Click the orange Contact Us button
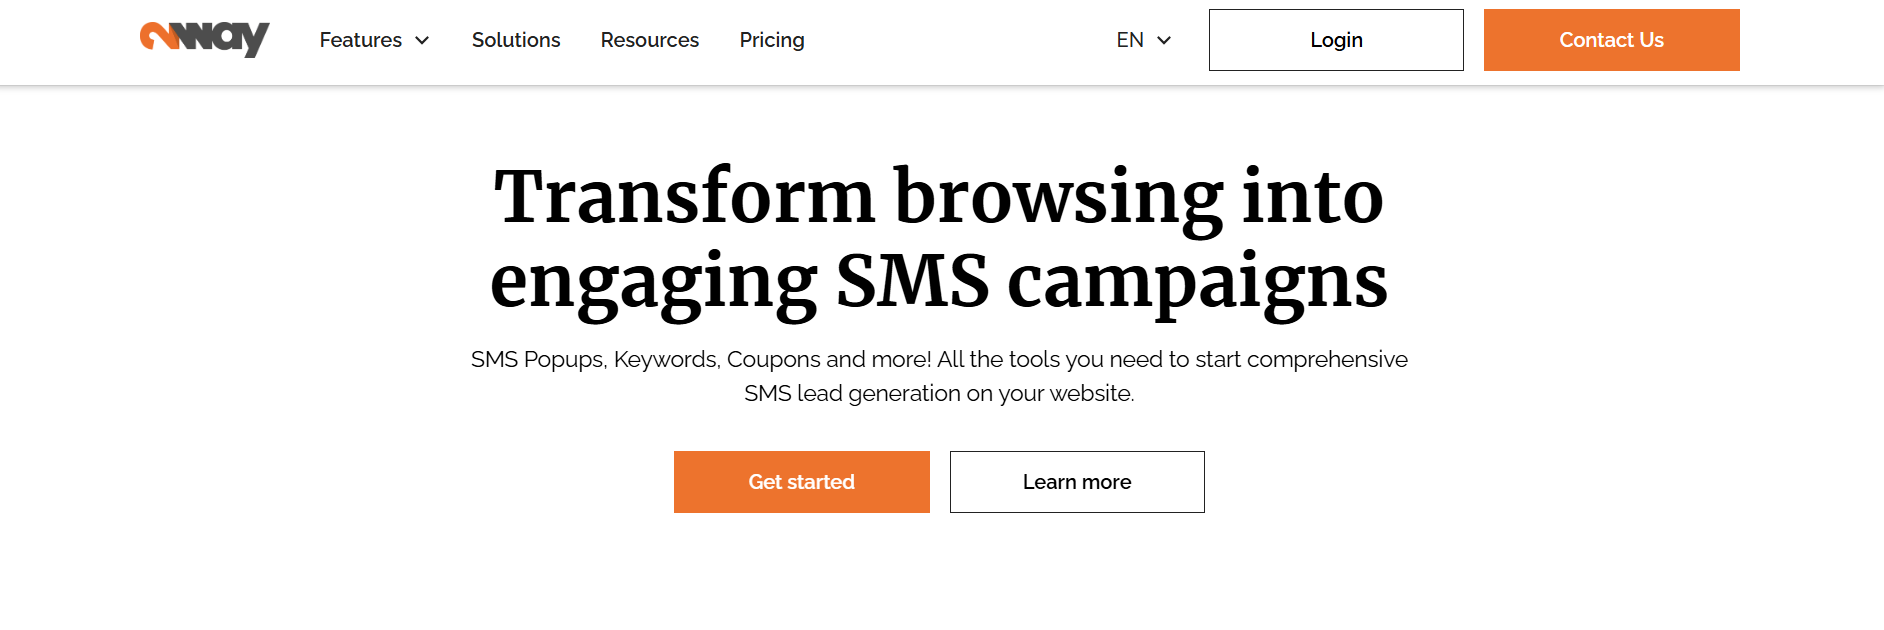The image size is (1884, 630). coord(1612,40)
